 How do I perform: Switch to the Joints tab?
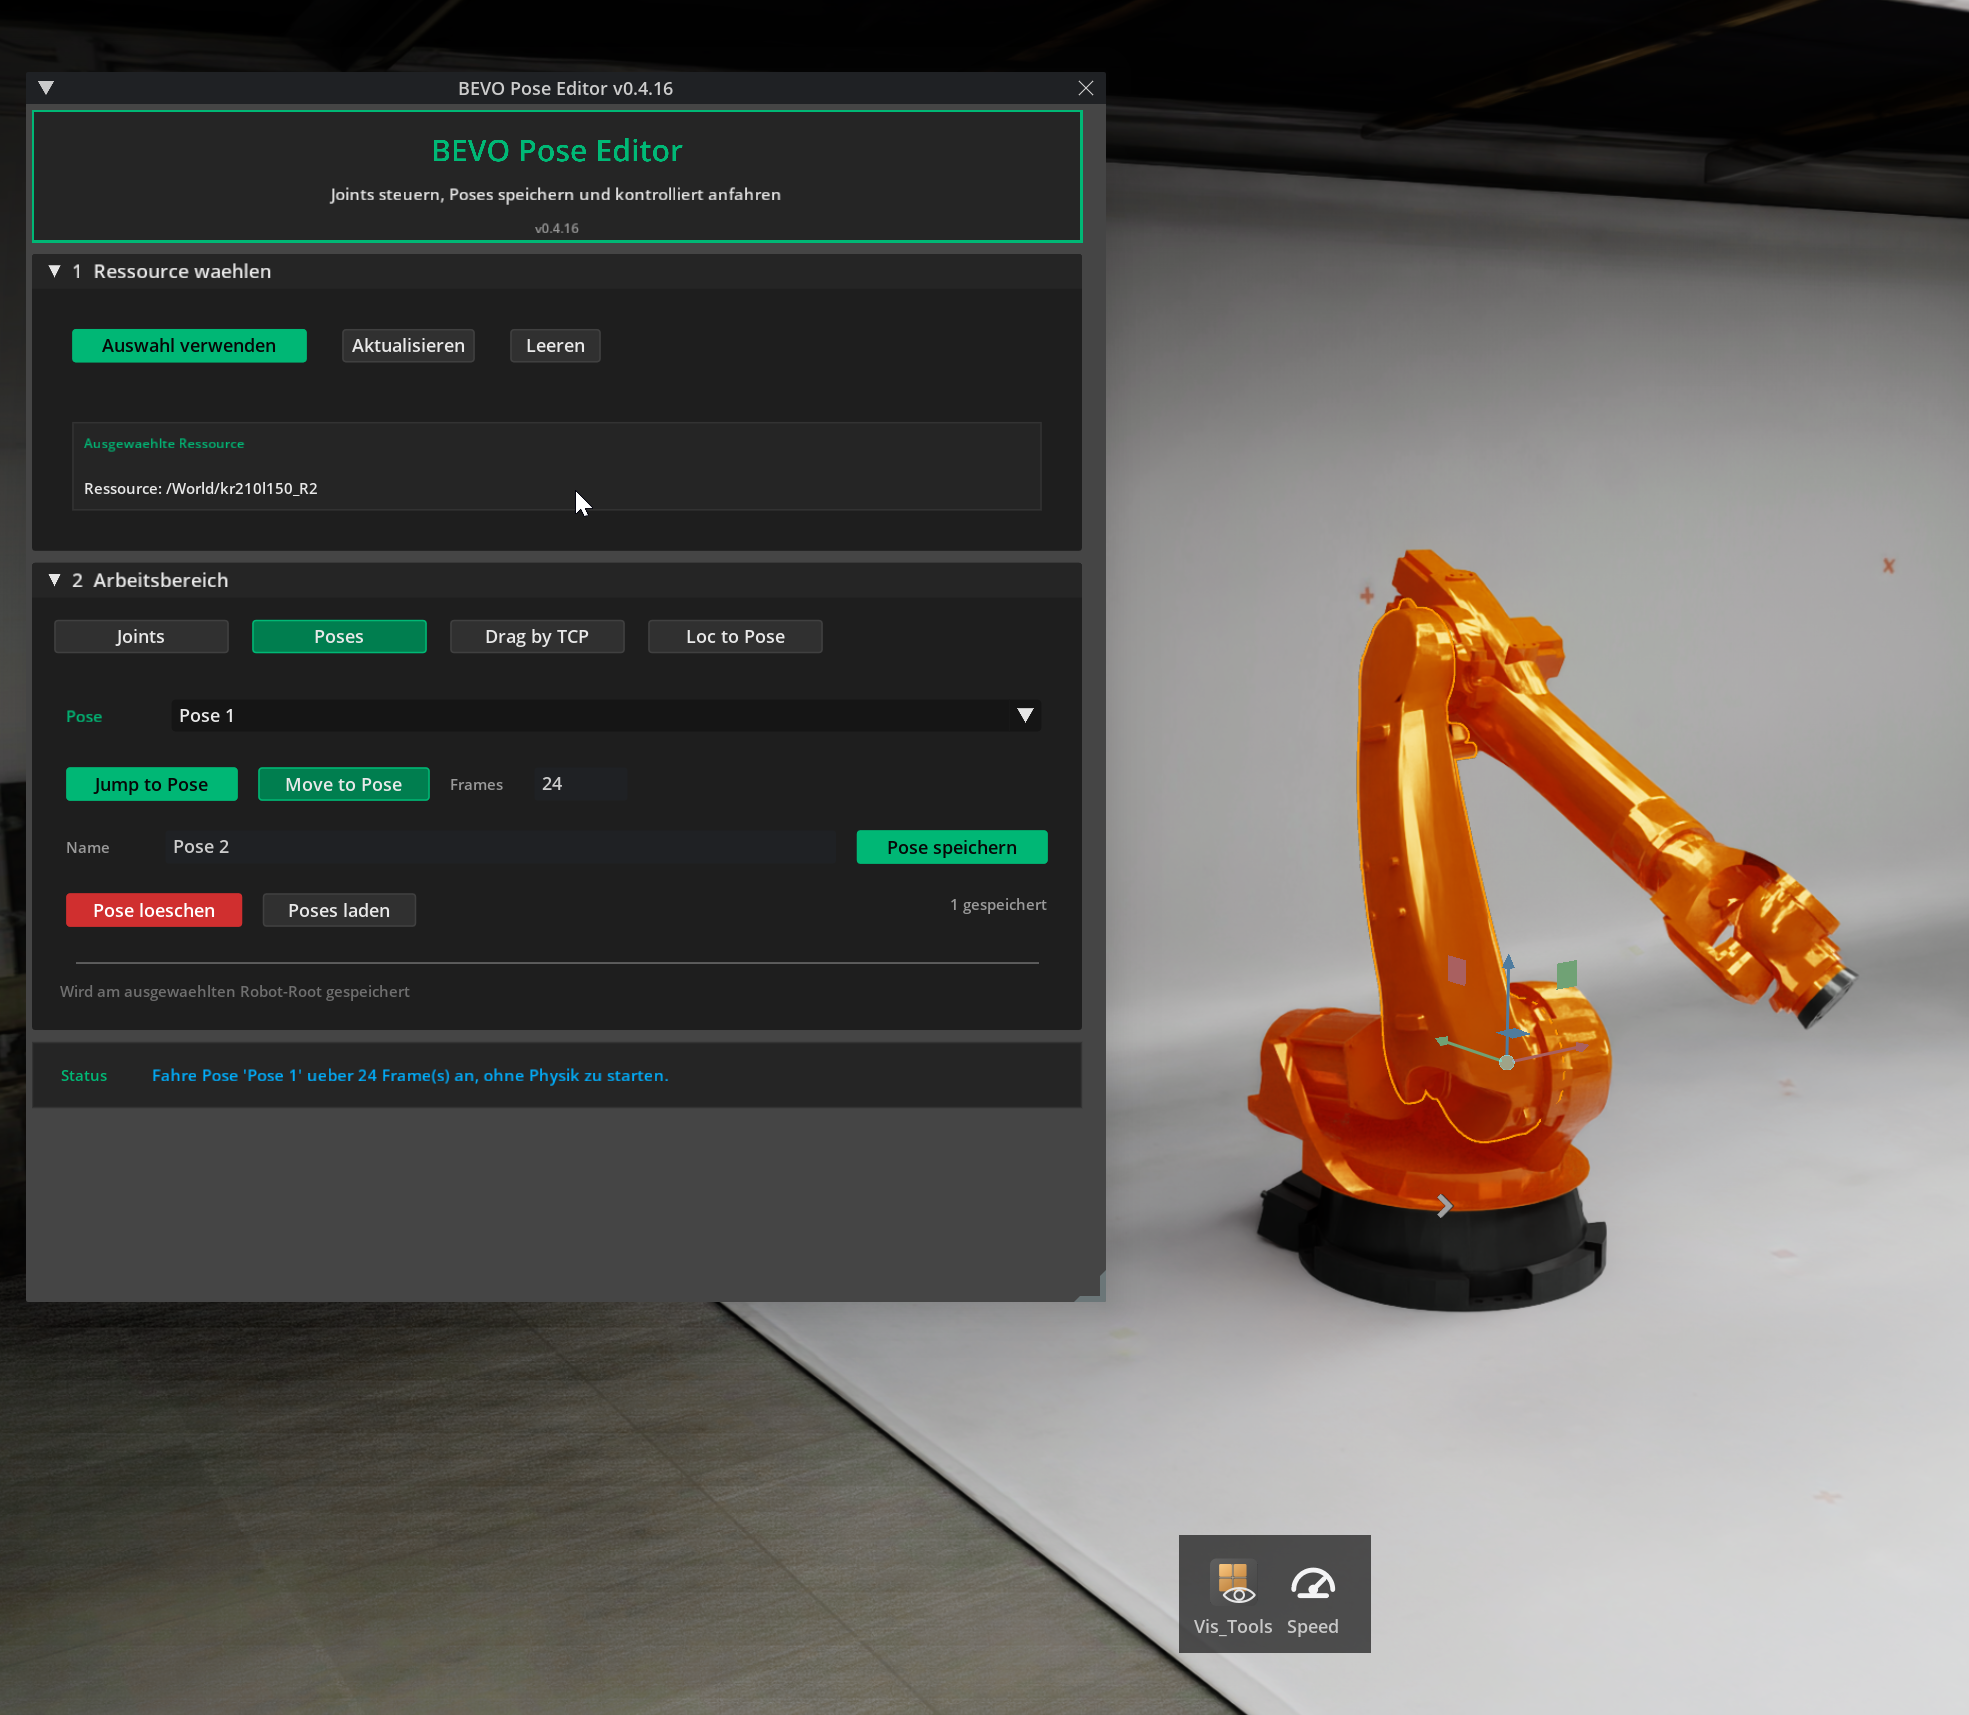tap(141, 637)
